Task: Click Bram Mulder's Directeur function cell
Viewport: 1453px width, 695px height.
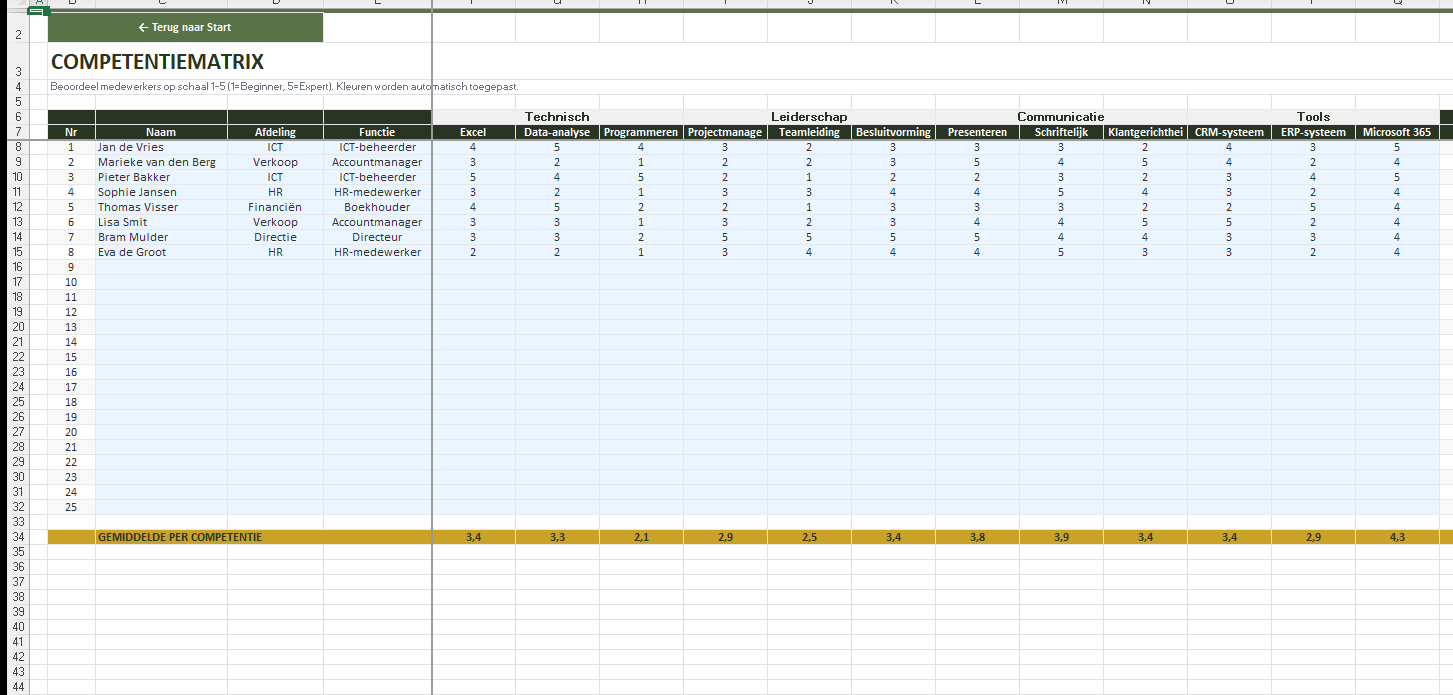Action: pos(377,237)
